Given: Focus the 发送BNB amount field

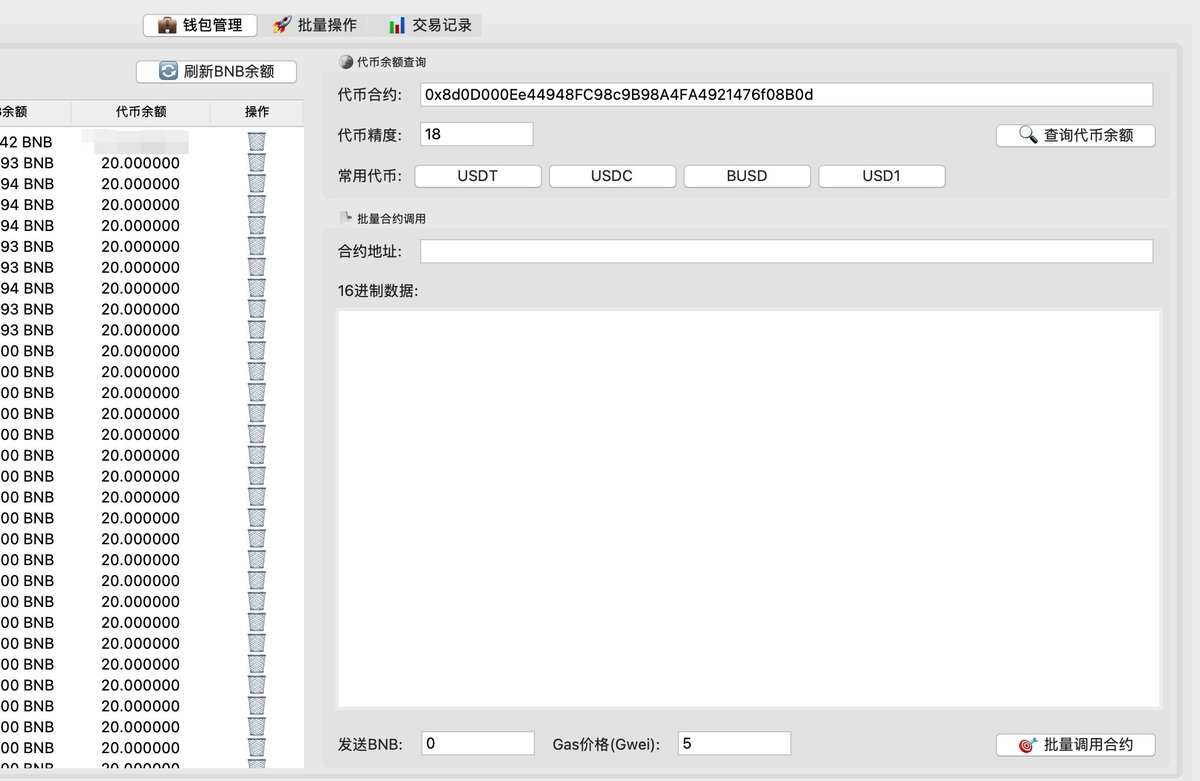Looking at the screenshot, I should tap(478, 743).
